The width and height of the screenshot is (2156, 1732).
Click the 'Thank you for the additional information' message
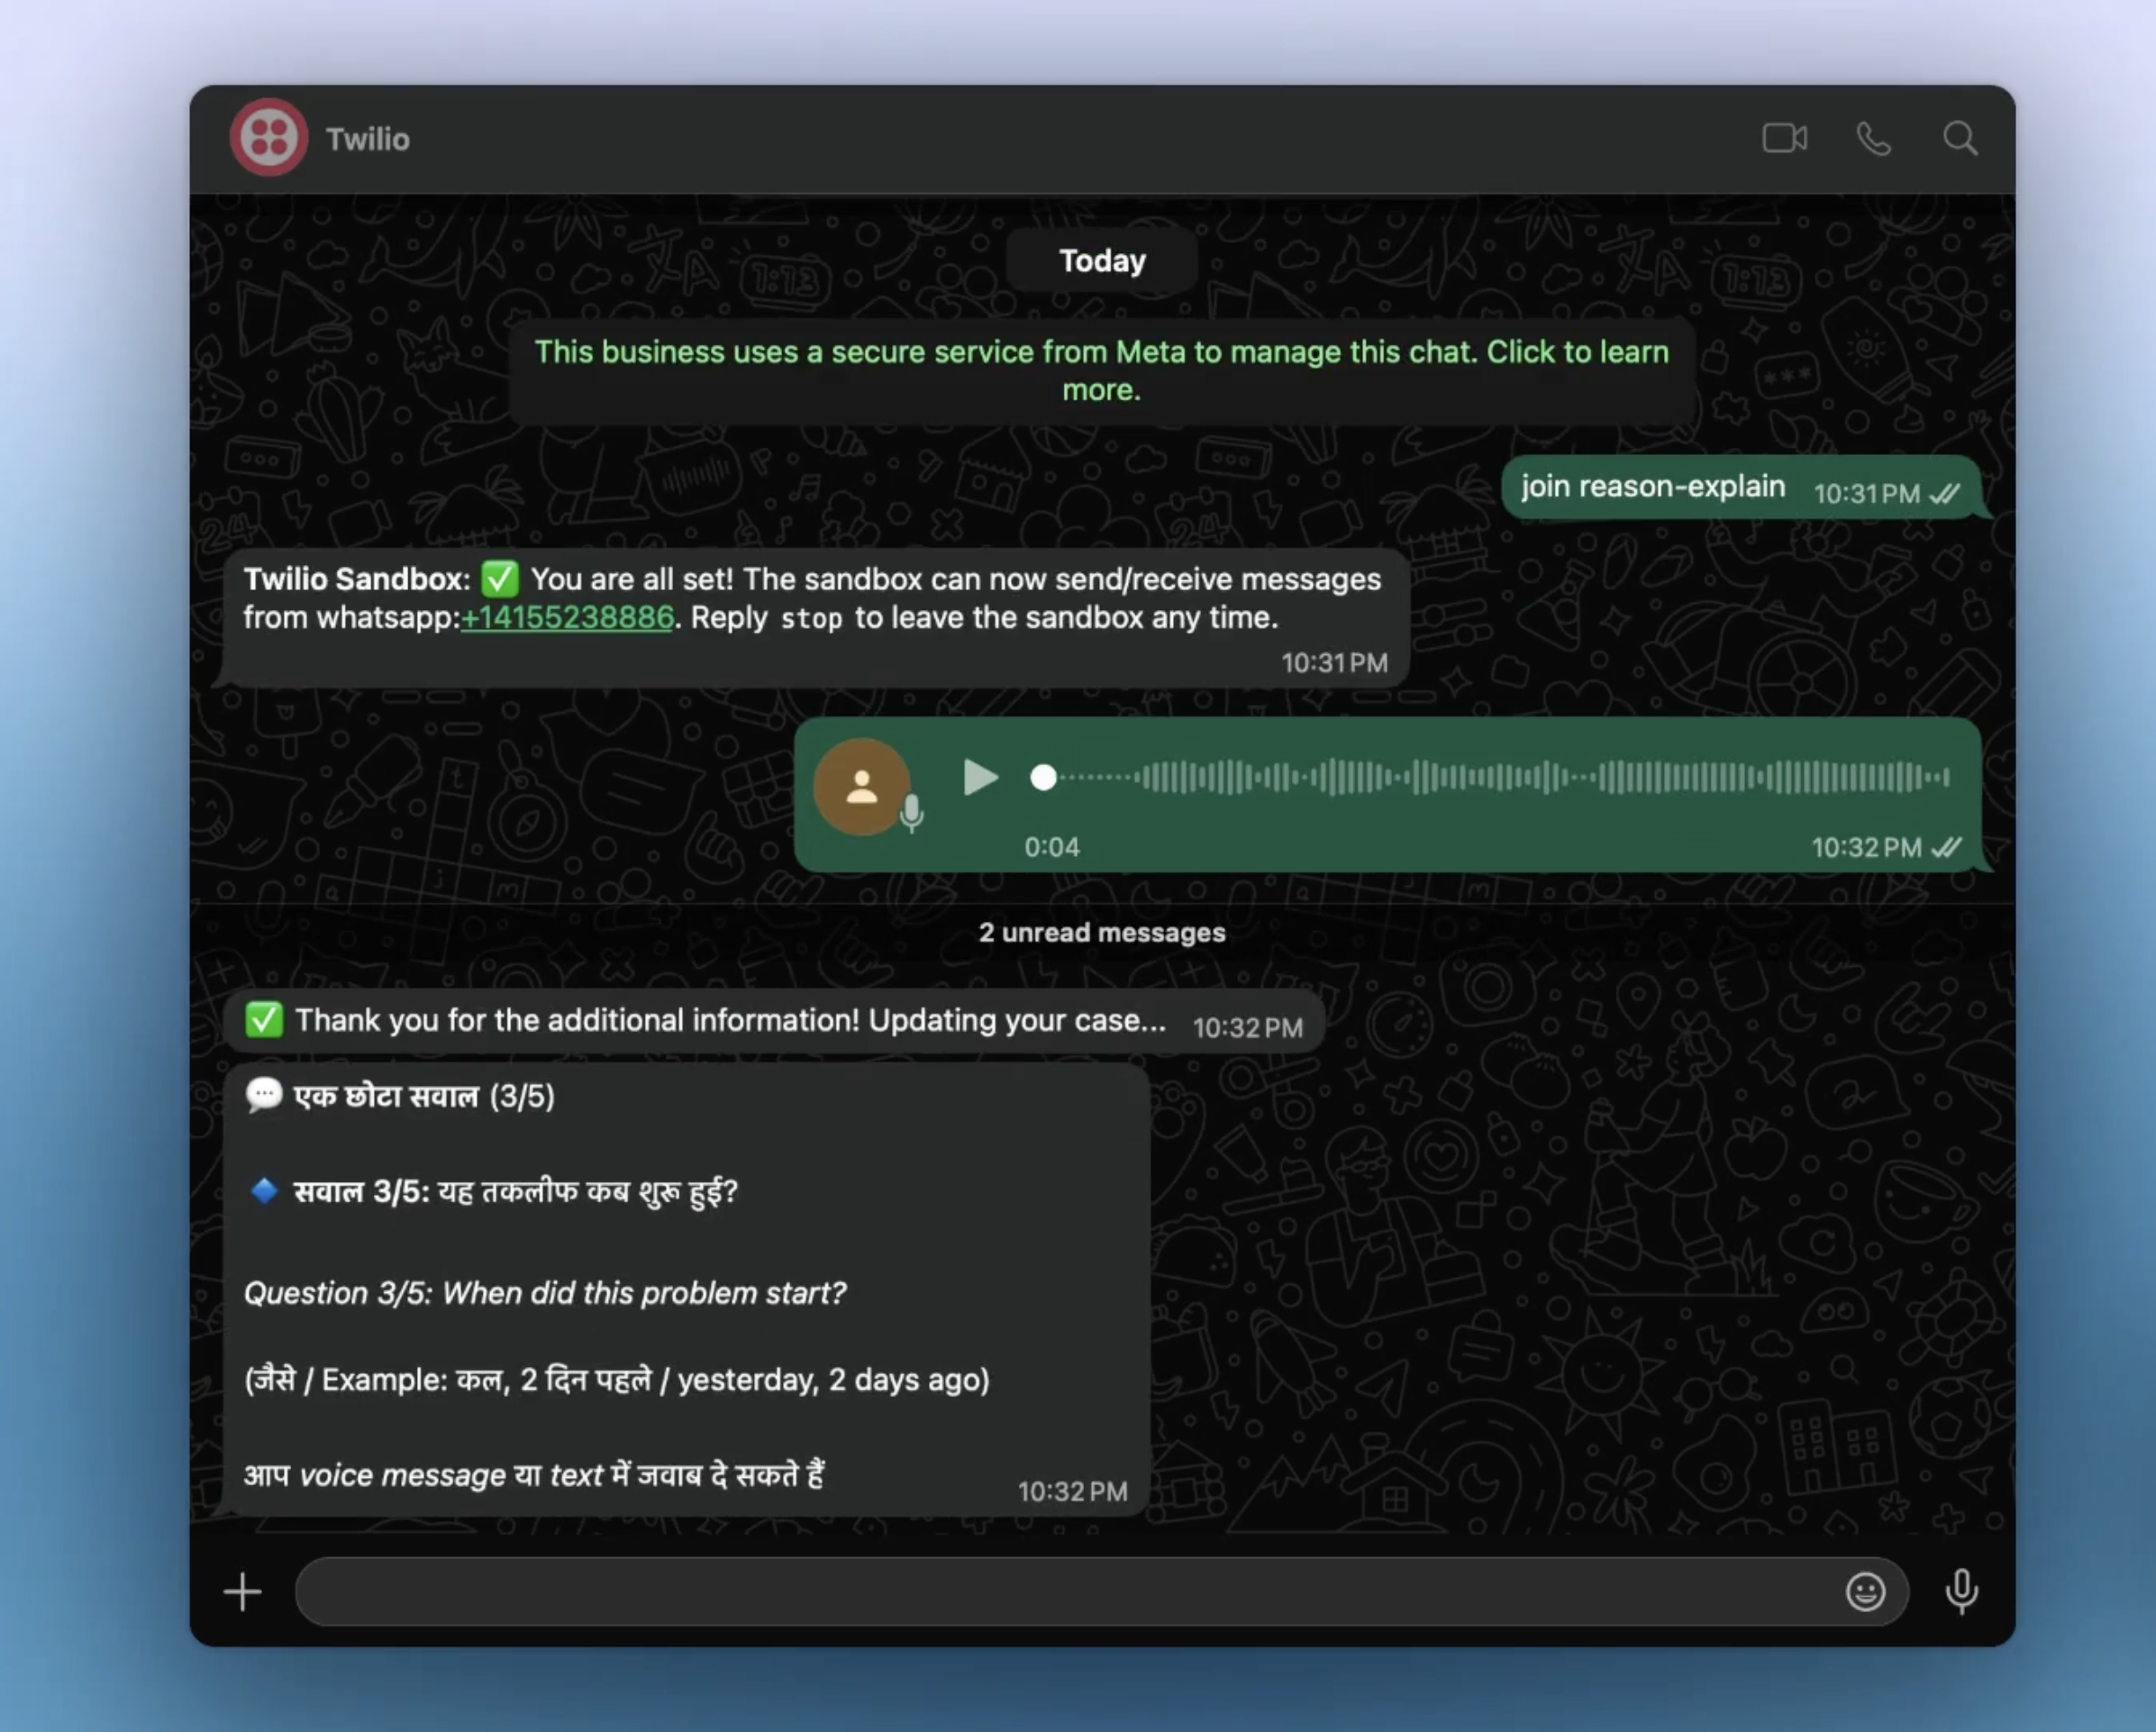(x=730, y=1021)
